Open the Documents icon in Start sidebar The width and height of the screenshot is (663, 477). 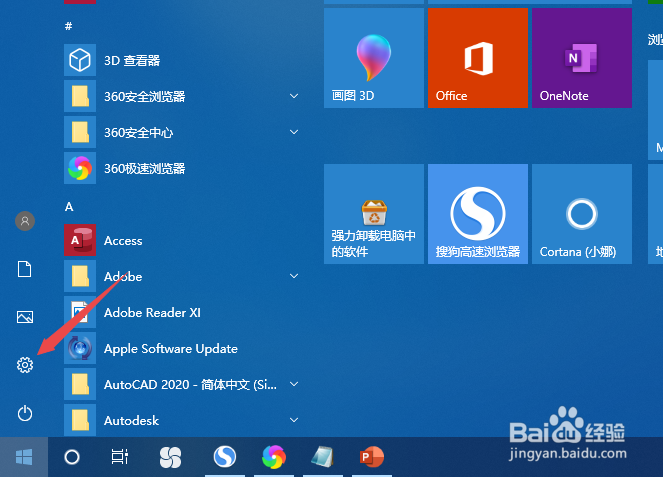point(25,269)
